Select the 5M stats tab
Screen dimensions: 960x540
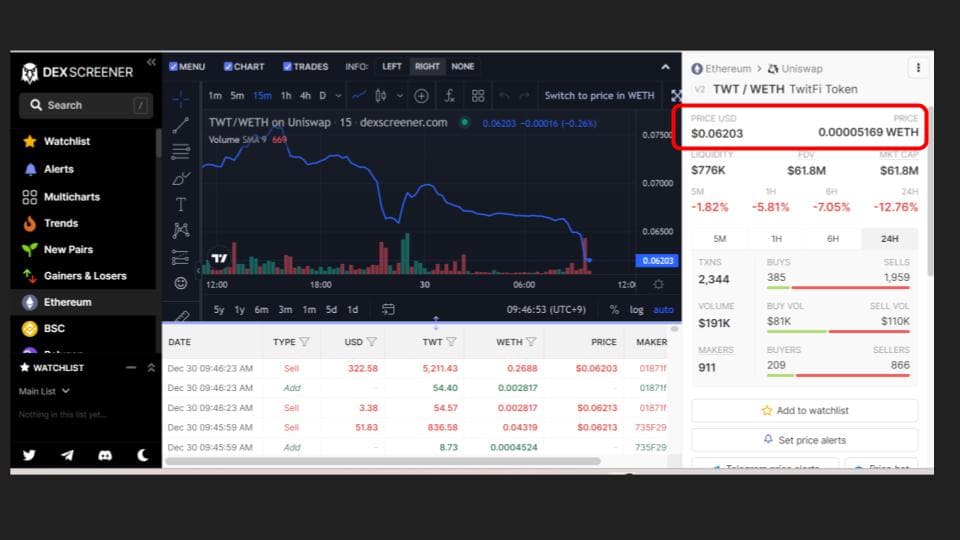tap(719, 239)
